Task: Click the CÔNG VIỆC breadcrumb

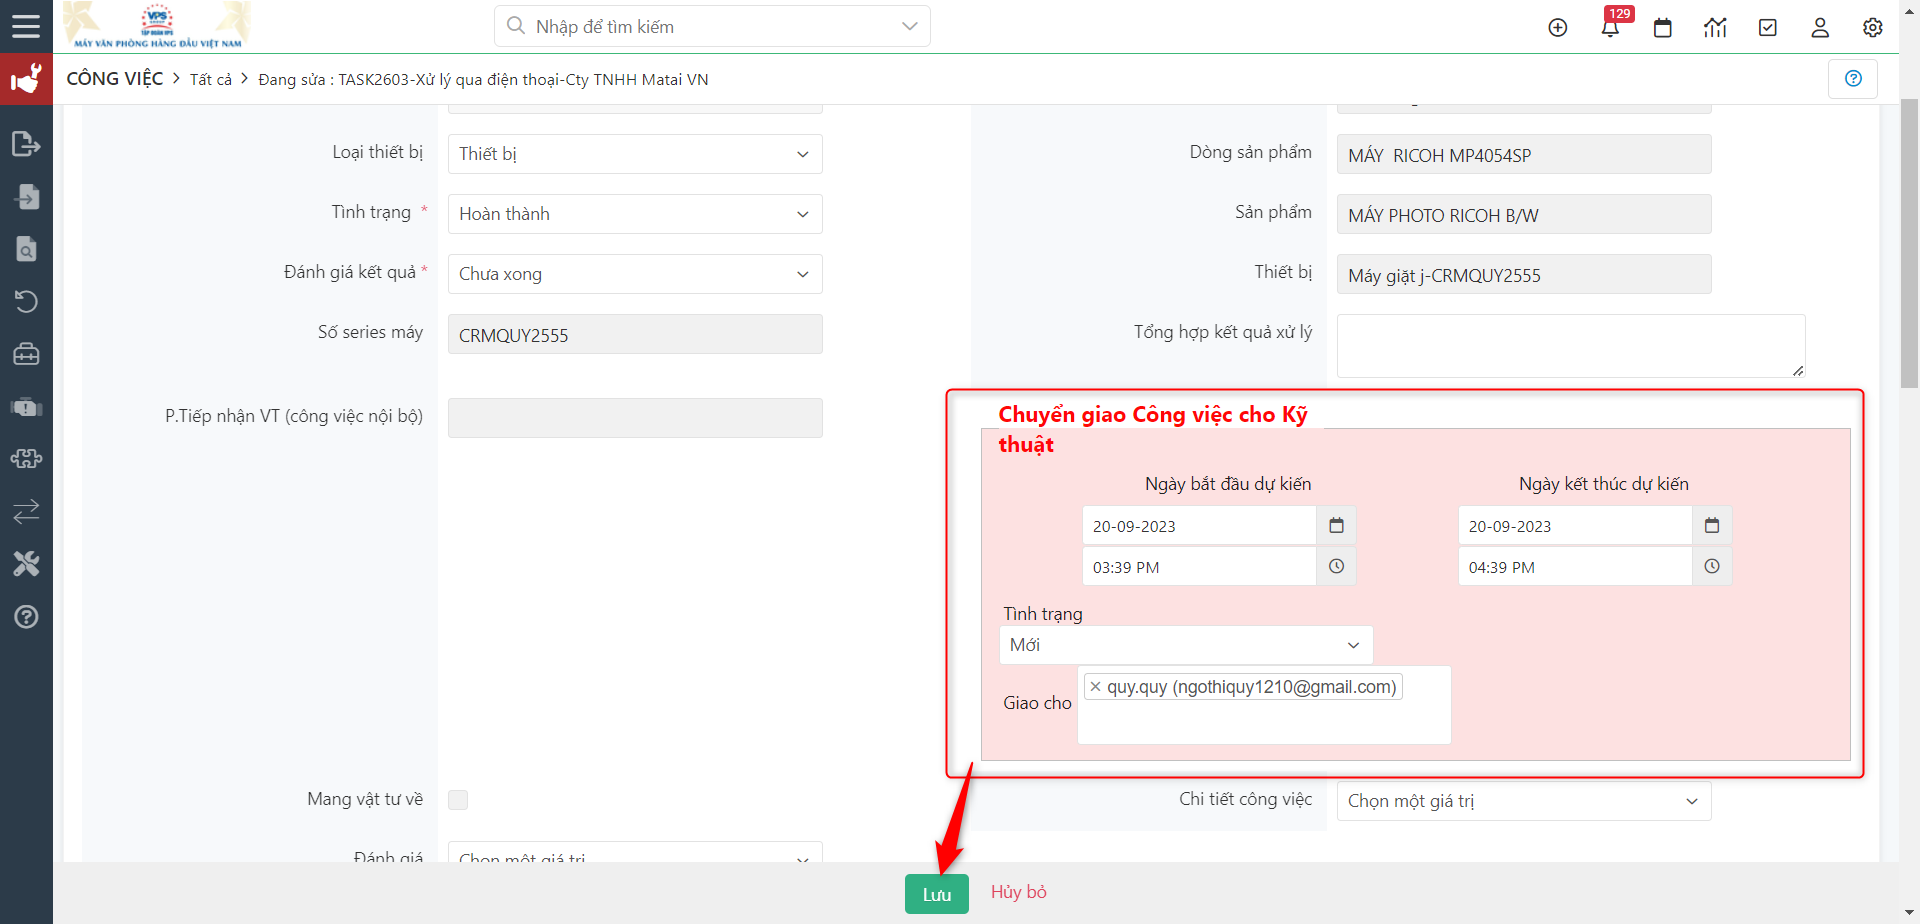Action: click(114, 79)
